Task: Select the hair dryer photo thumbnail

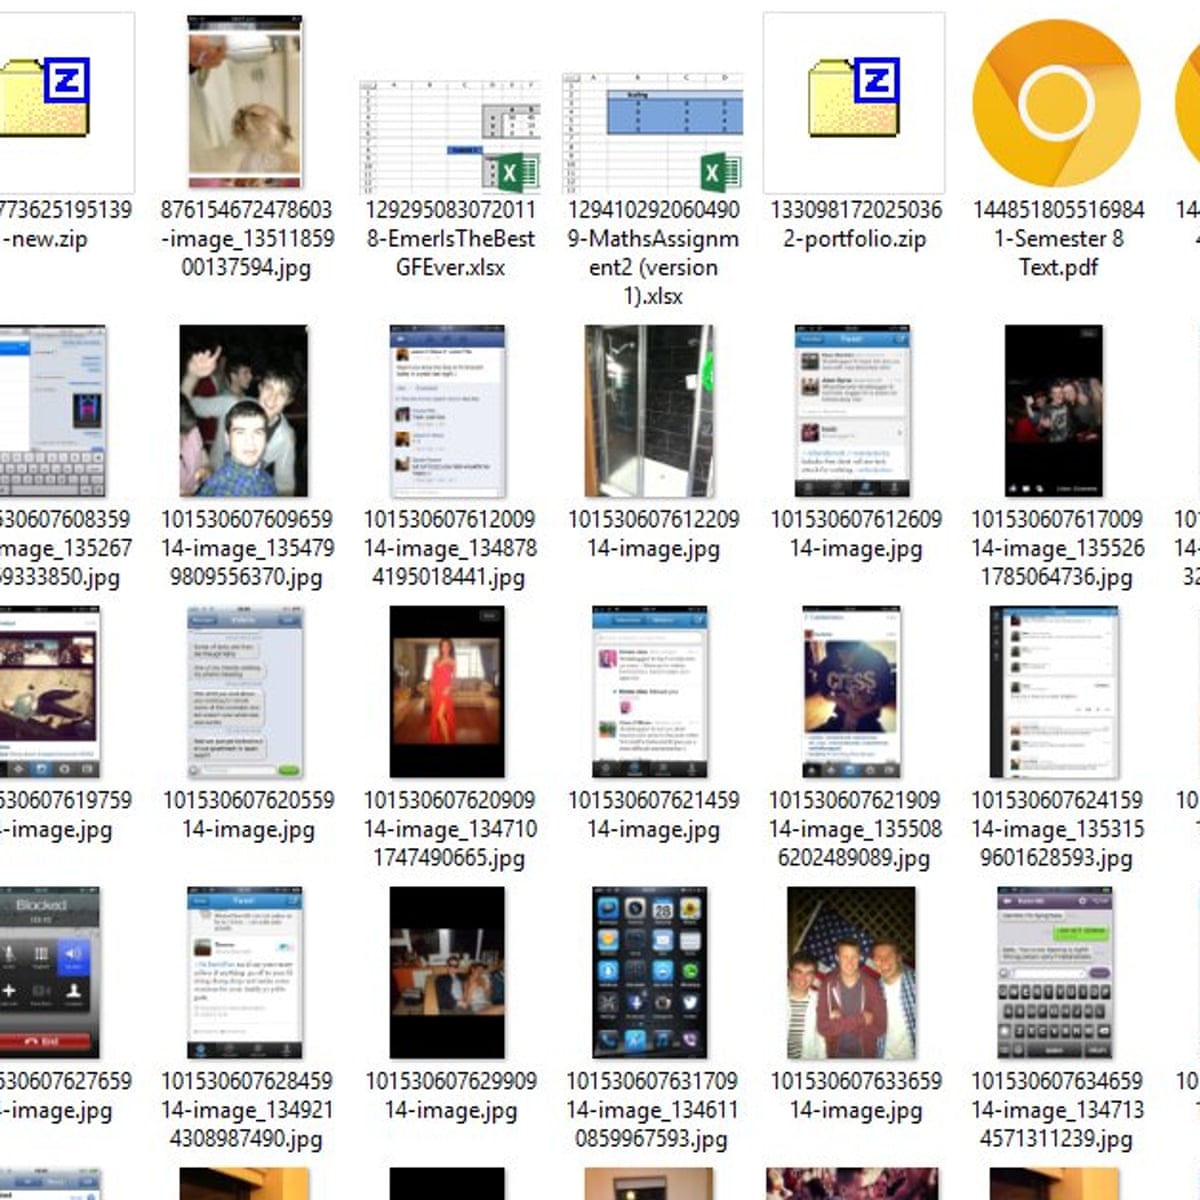Action: pos(245,102)
